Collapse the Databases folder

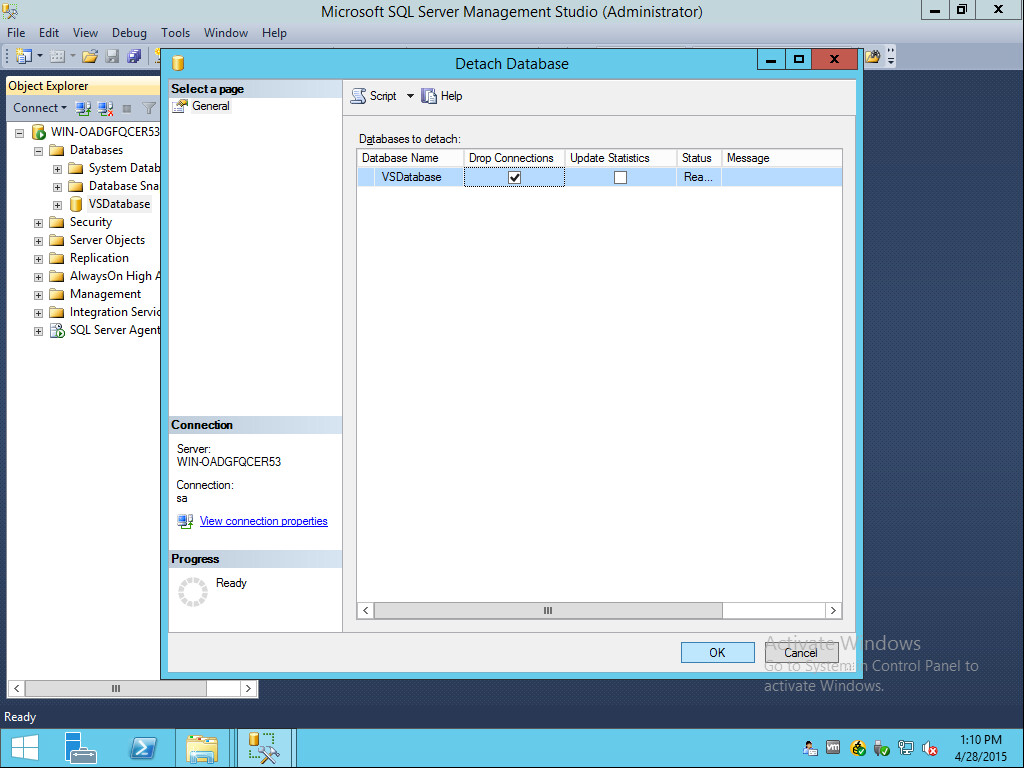coord(39,151)
